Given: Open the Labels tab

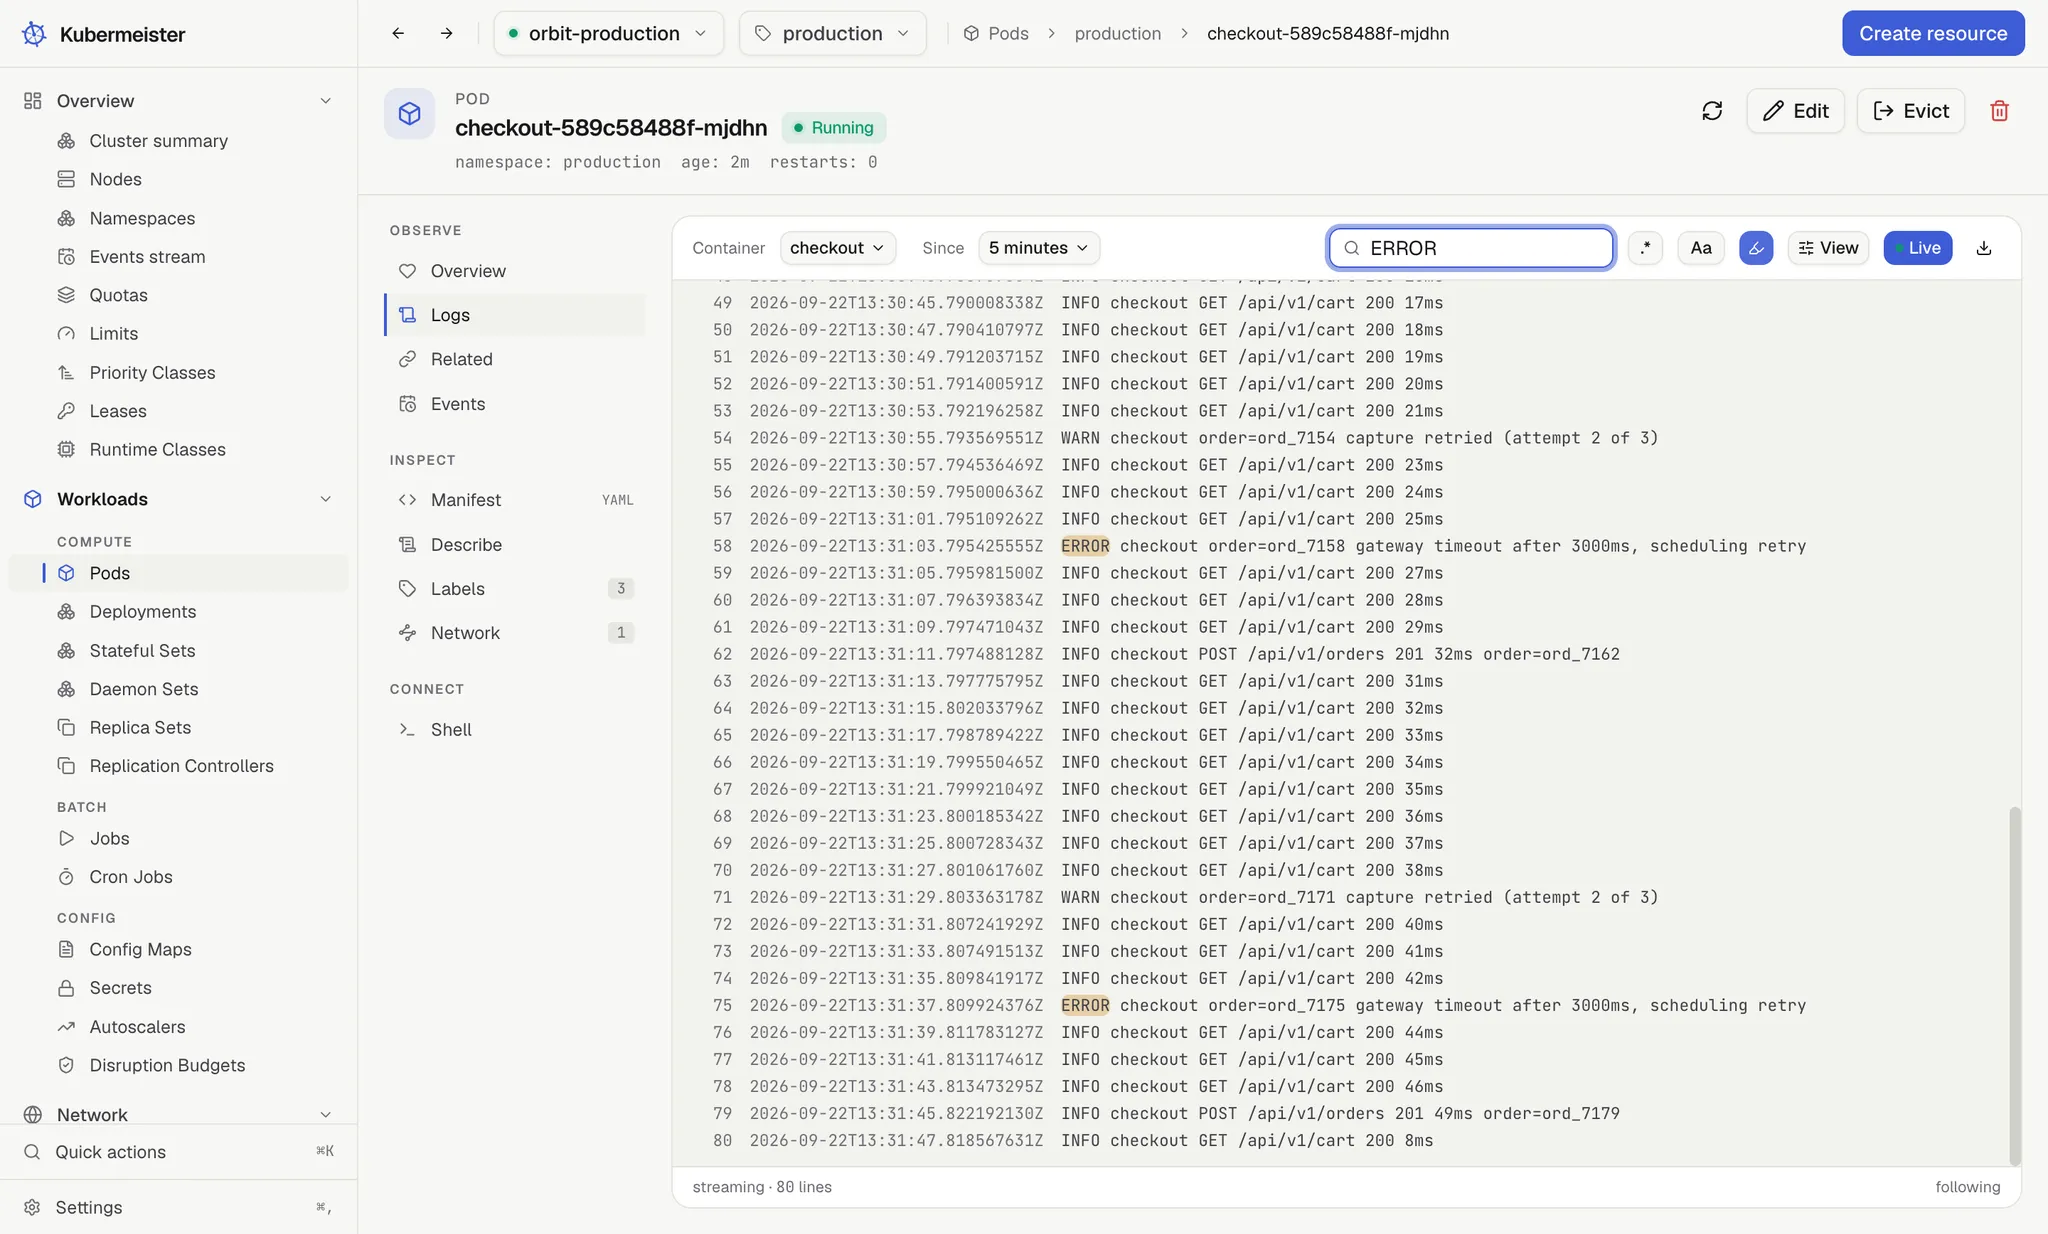Looking at the screenshot, I should pyautogui.click(x=516, y=589).
